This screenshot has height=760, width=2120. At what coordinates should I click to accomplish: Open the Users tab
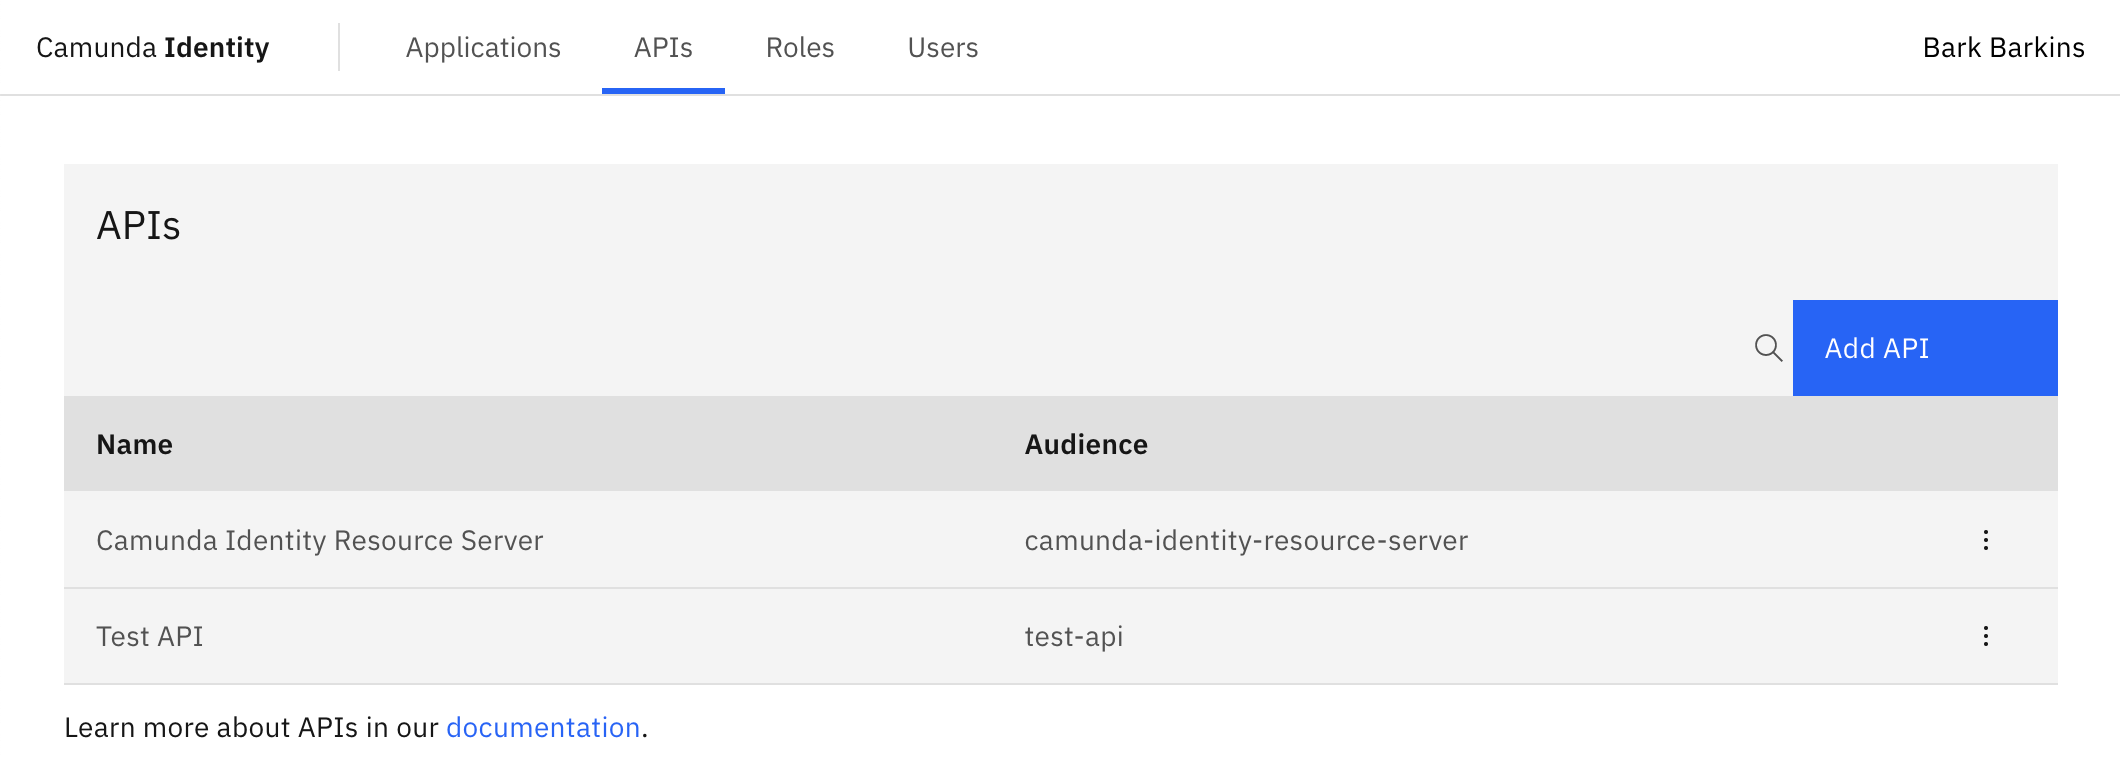point(942,48)
